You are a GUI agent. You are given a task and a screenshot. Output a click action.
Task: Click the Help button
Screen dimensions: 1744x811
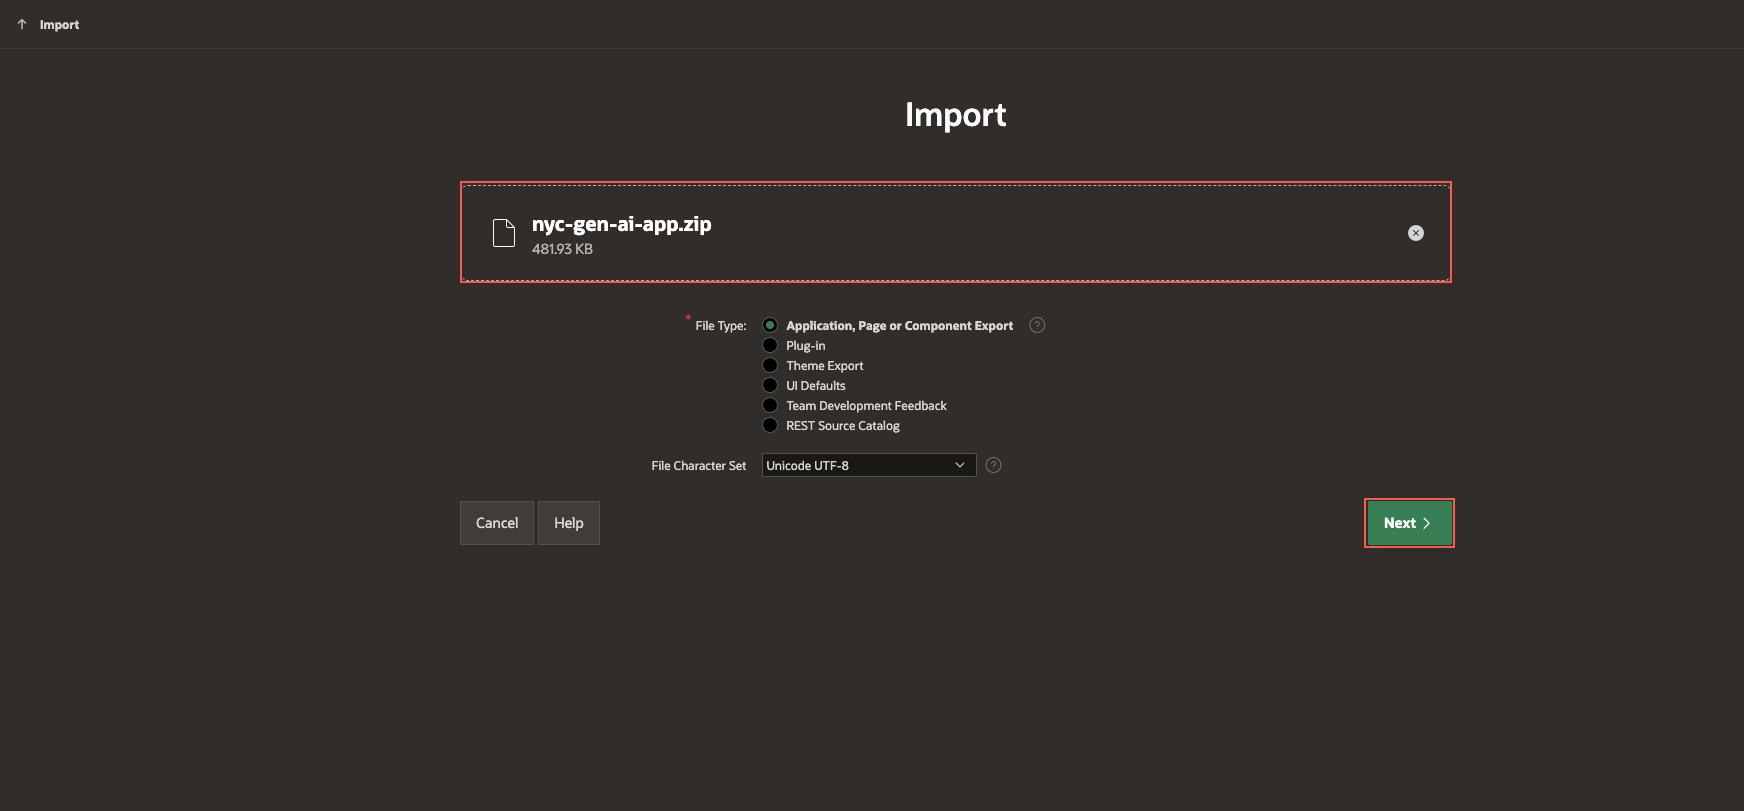569,523
